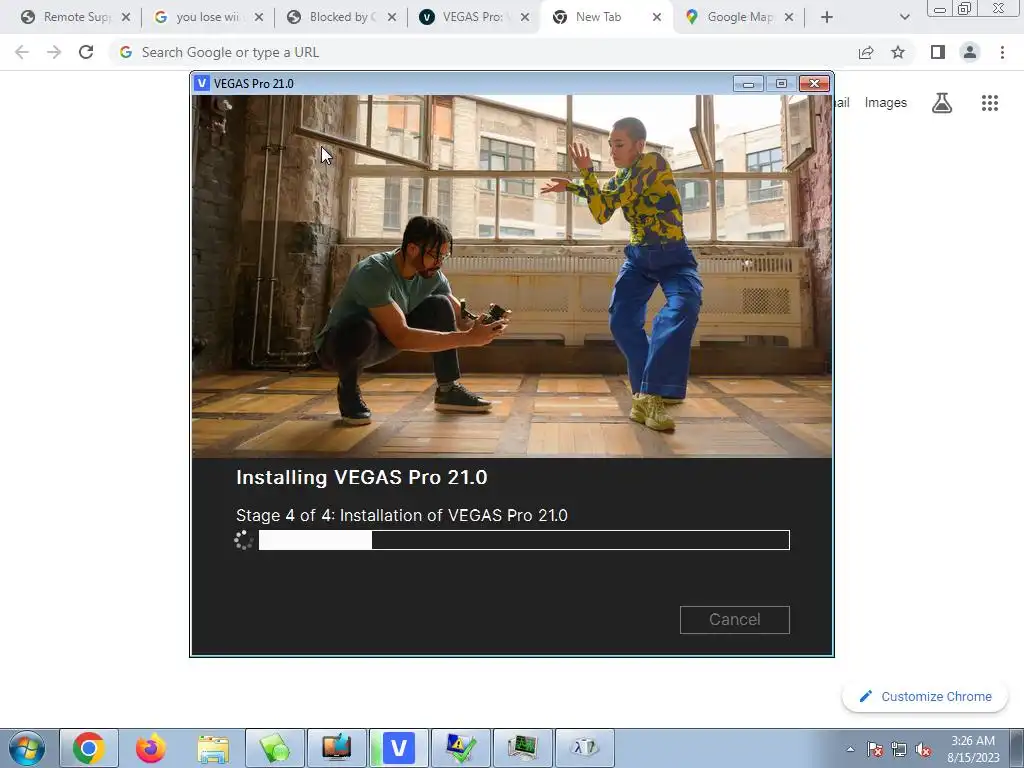Minimize the VEGAS Pro 21.0 installer

(748, 84)
